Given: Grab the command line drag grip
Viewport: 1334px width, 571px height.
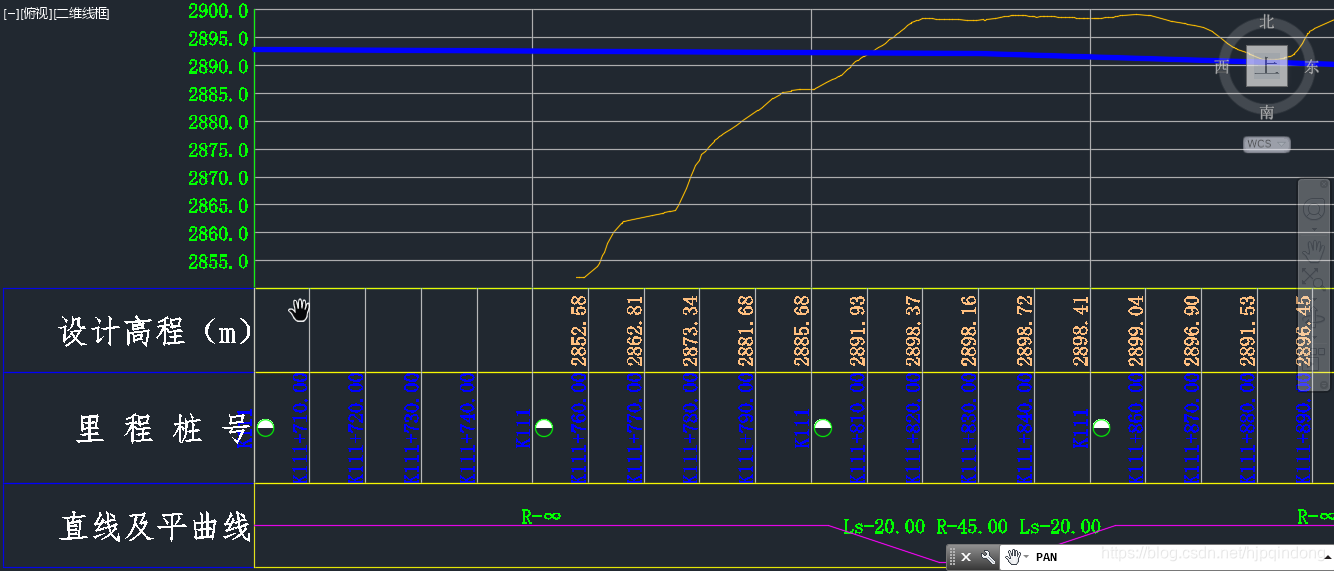Looking at the screenshot, I should click(953, 557).
